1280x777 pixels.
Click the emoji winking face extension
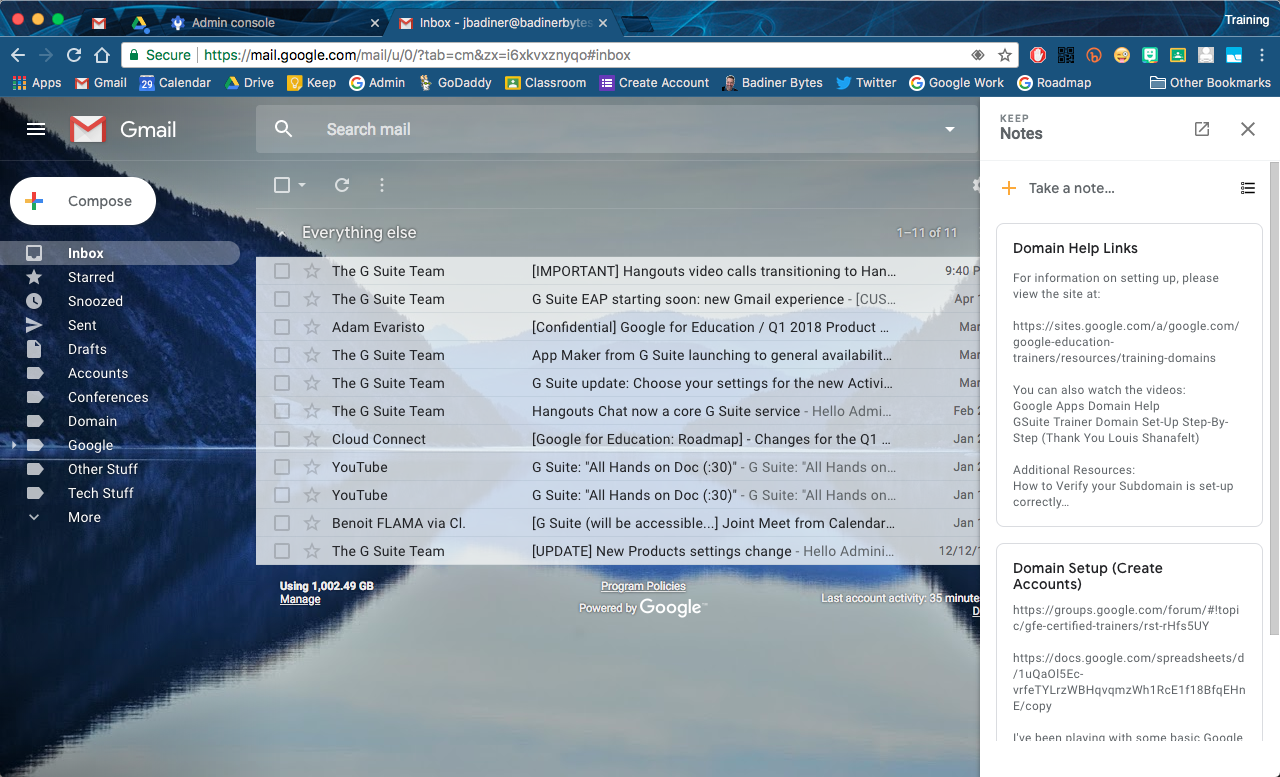point(1122,55)
